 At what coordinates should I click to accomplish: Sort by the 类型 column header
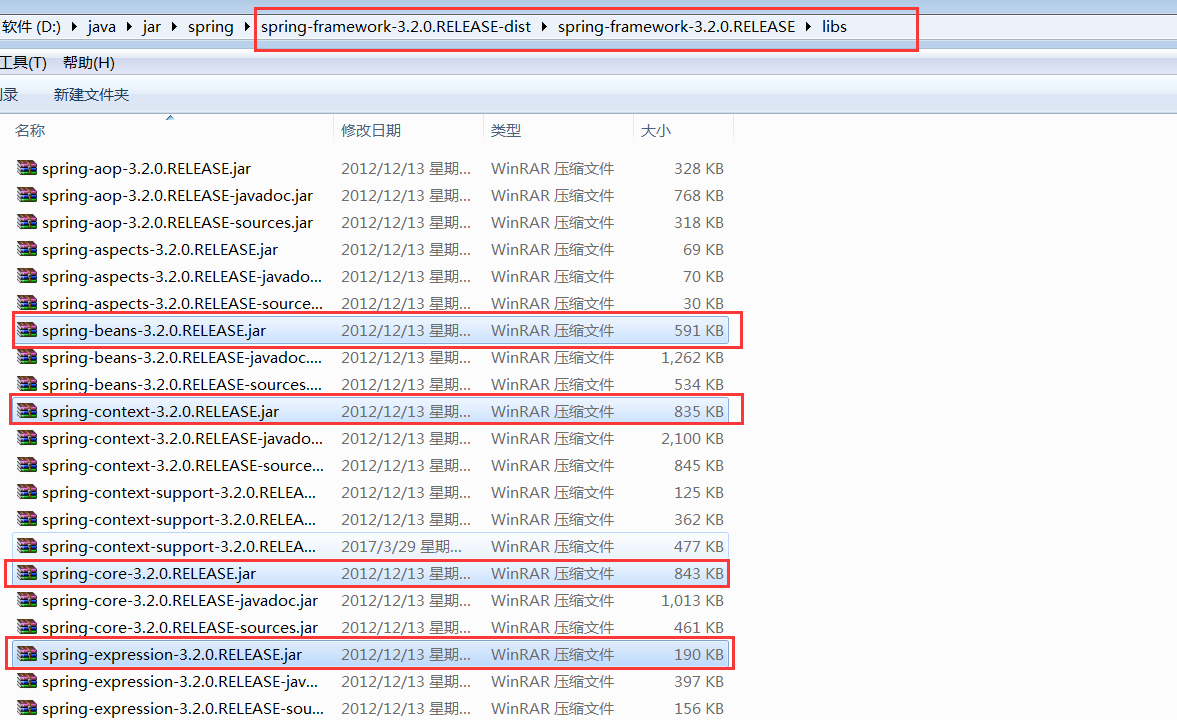click(506, 130)
